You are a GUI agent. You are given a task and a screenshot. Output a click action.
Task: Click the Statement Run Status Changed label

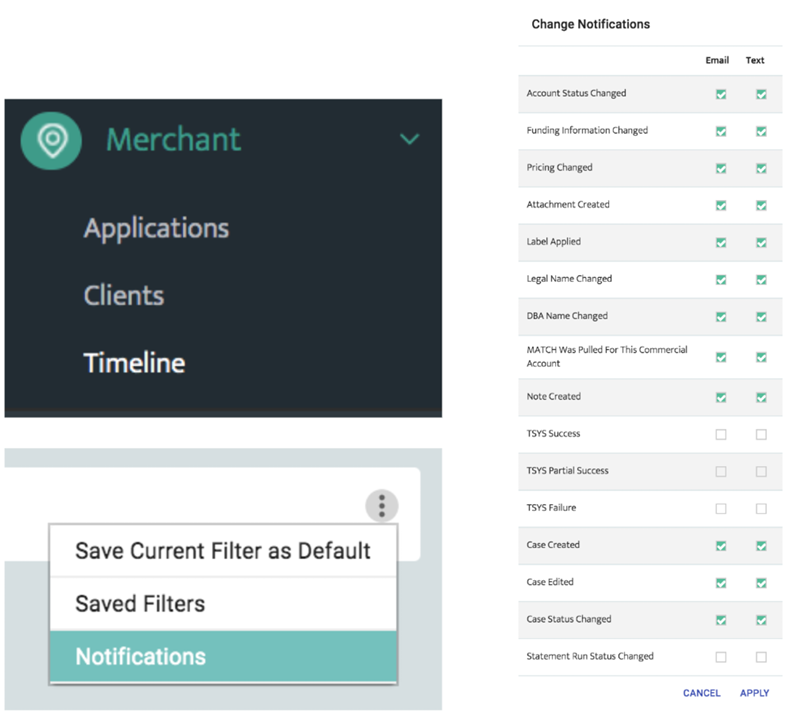(x=590, y=656)
